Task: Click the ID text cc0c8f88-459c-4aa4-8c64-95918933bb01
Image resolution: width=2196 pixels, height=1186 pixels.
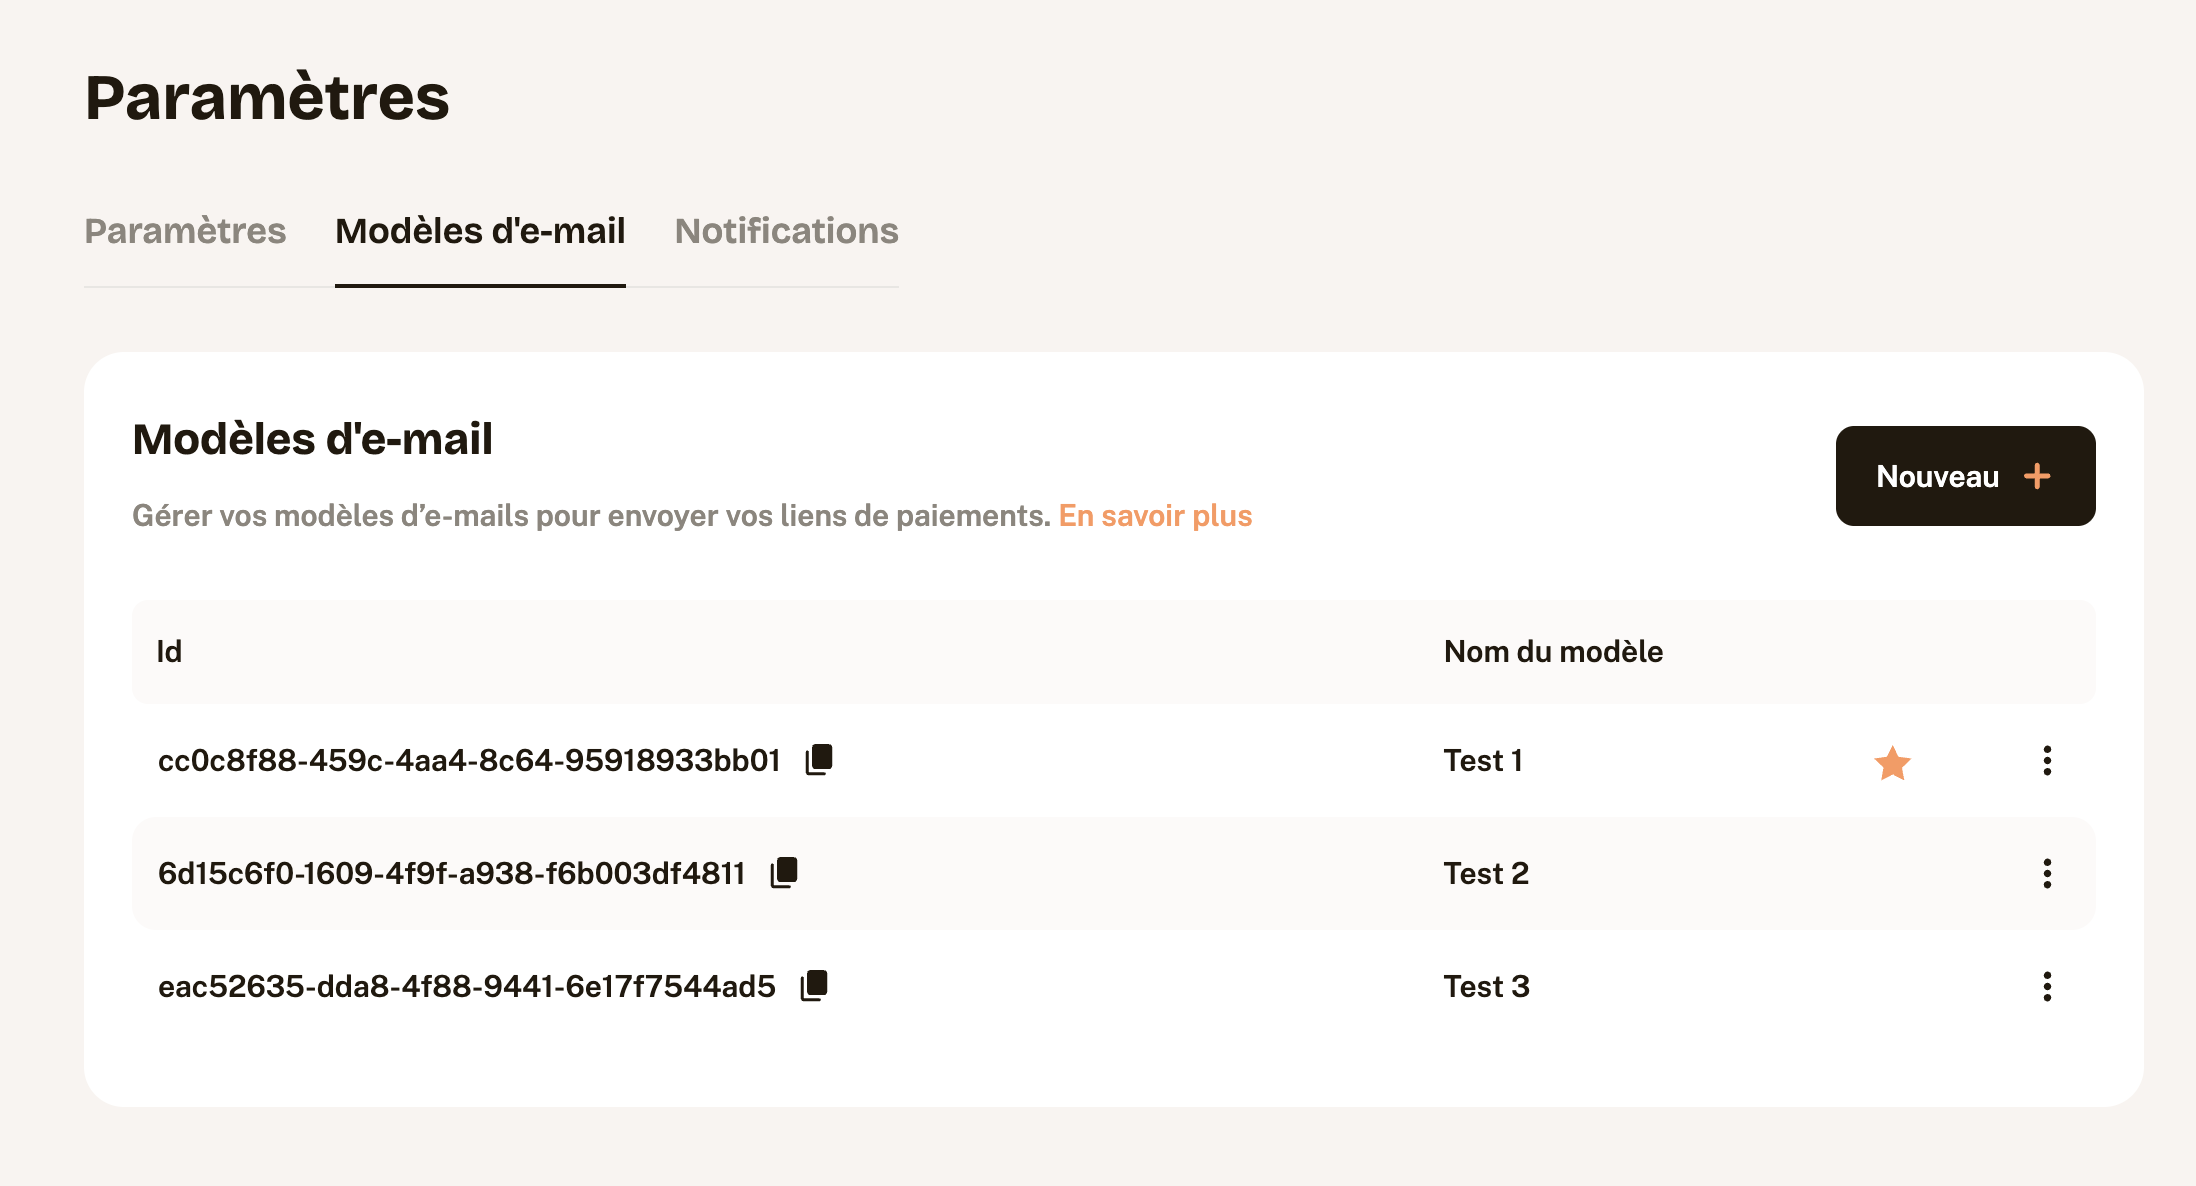Action: (x=469, y=761)
